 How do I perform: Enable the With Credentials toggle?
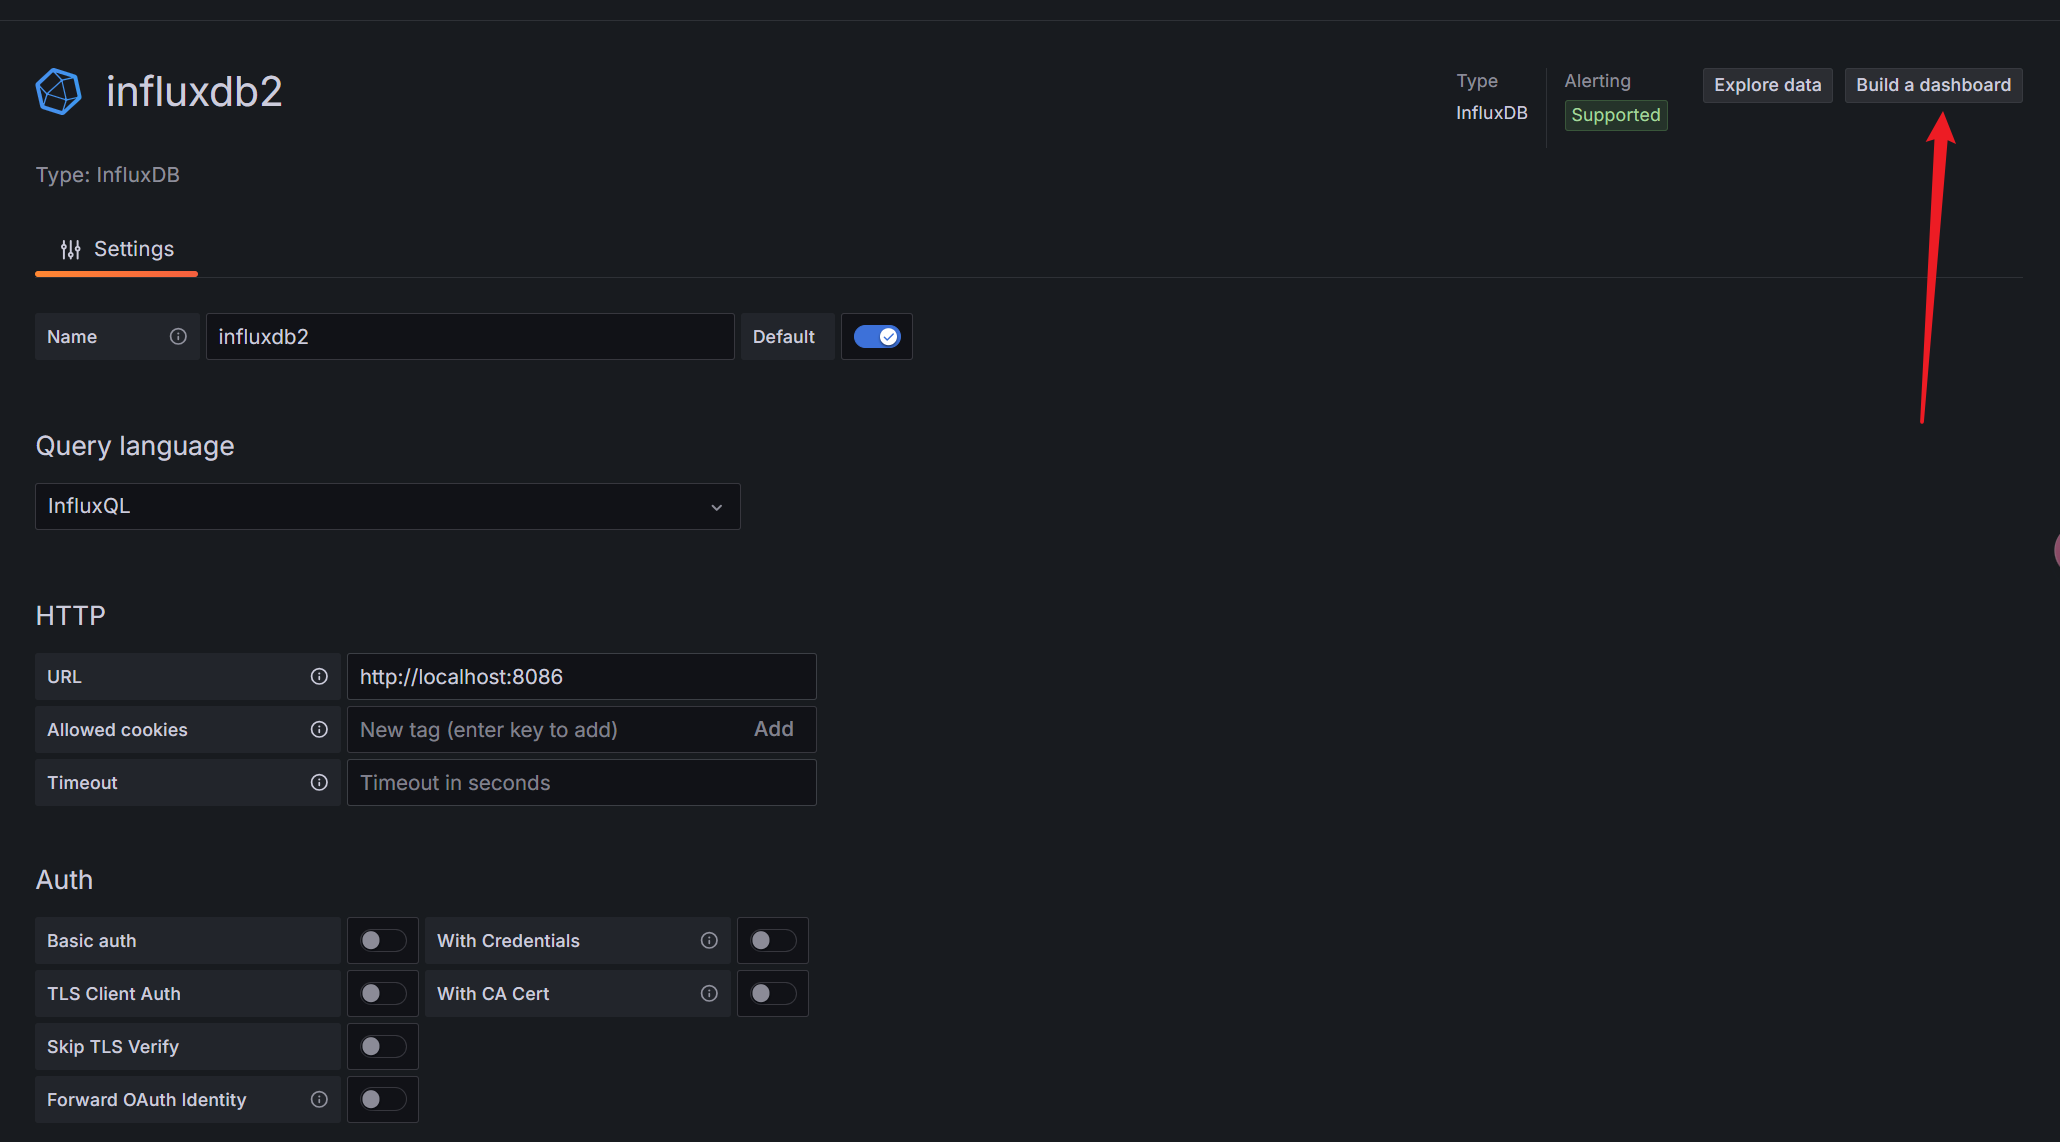(x=773, y=941)
